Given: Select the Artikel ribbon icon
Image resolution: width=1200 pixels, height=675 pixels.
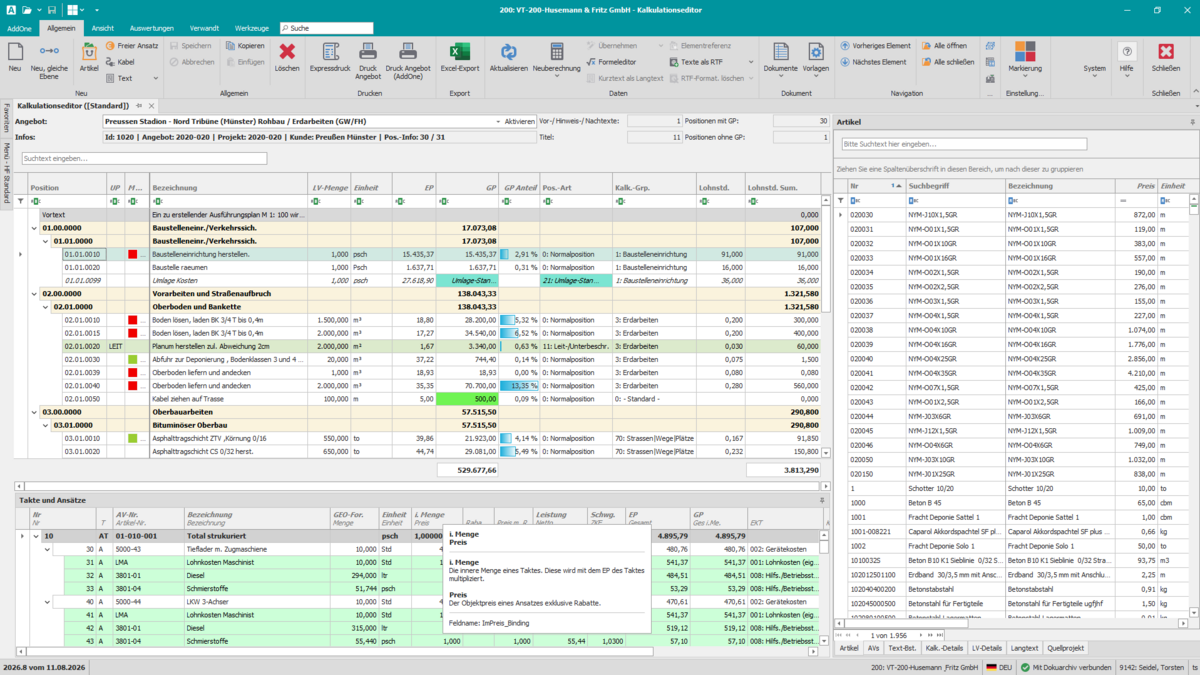Looking at the screenshot, I should coord(89,52).
